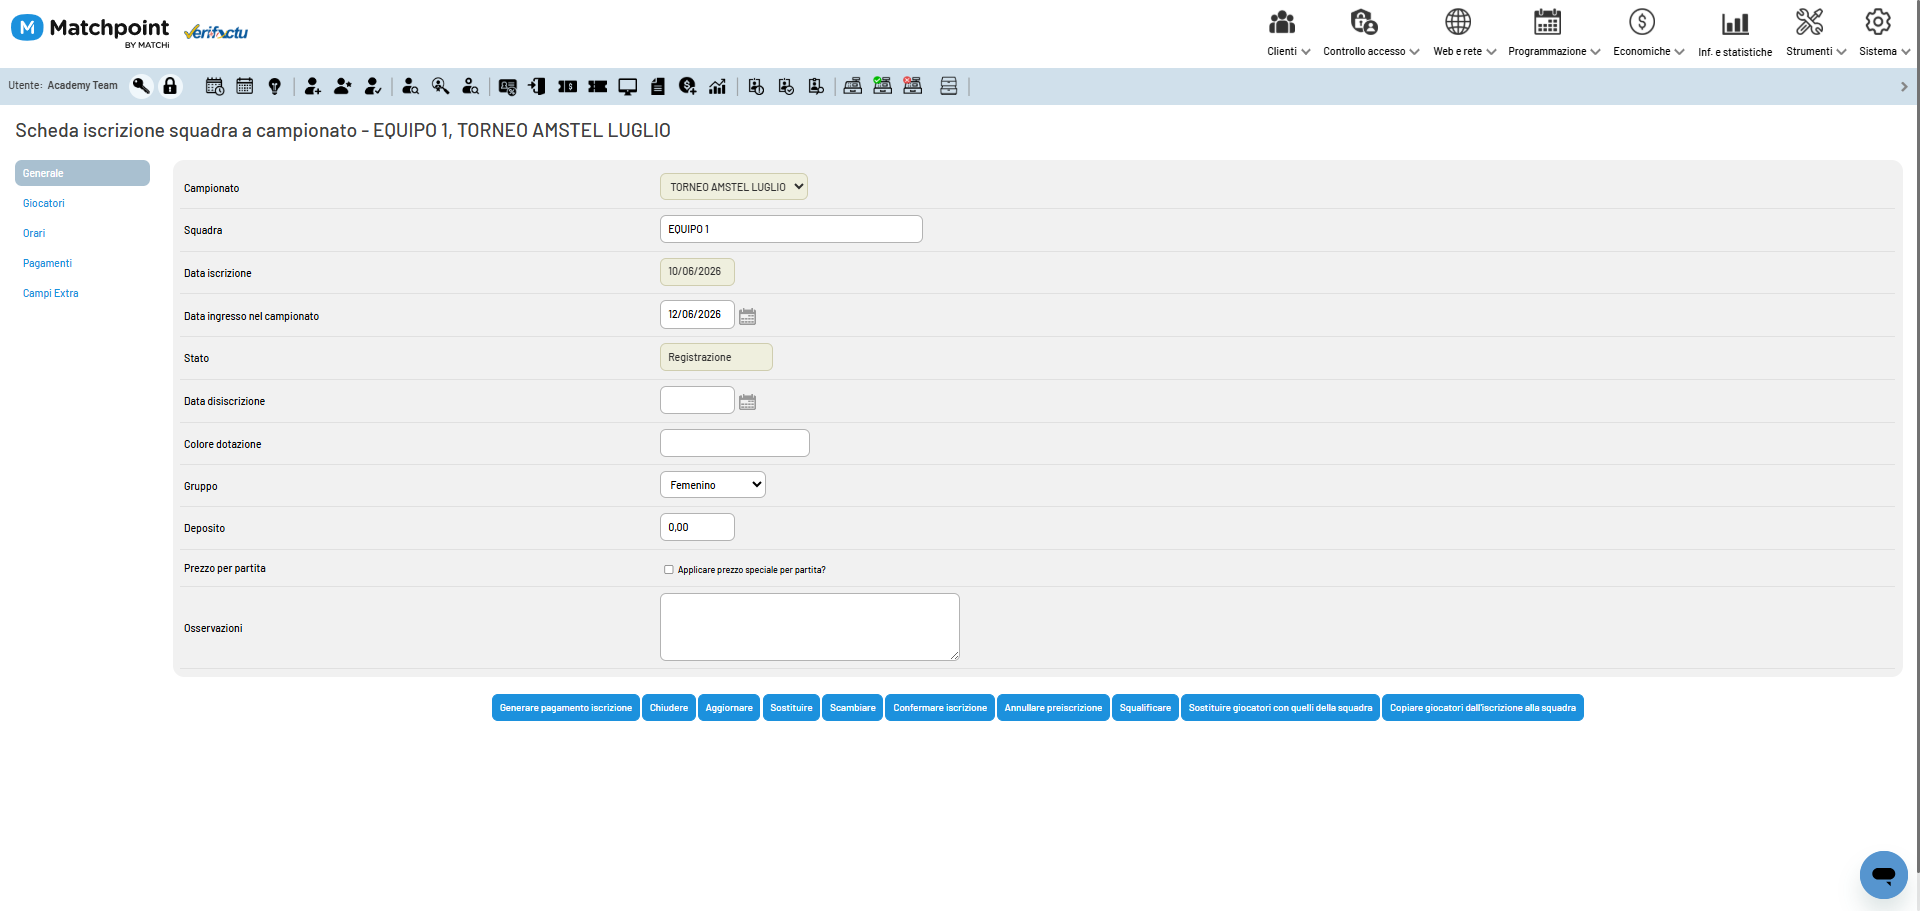Click the badge with arrow icon
Image resolution: width=1920 pixels, height=911 pixels.
pyautogui.click(x=816, y=86)
